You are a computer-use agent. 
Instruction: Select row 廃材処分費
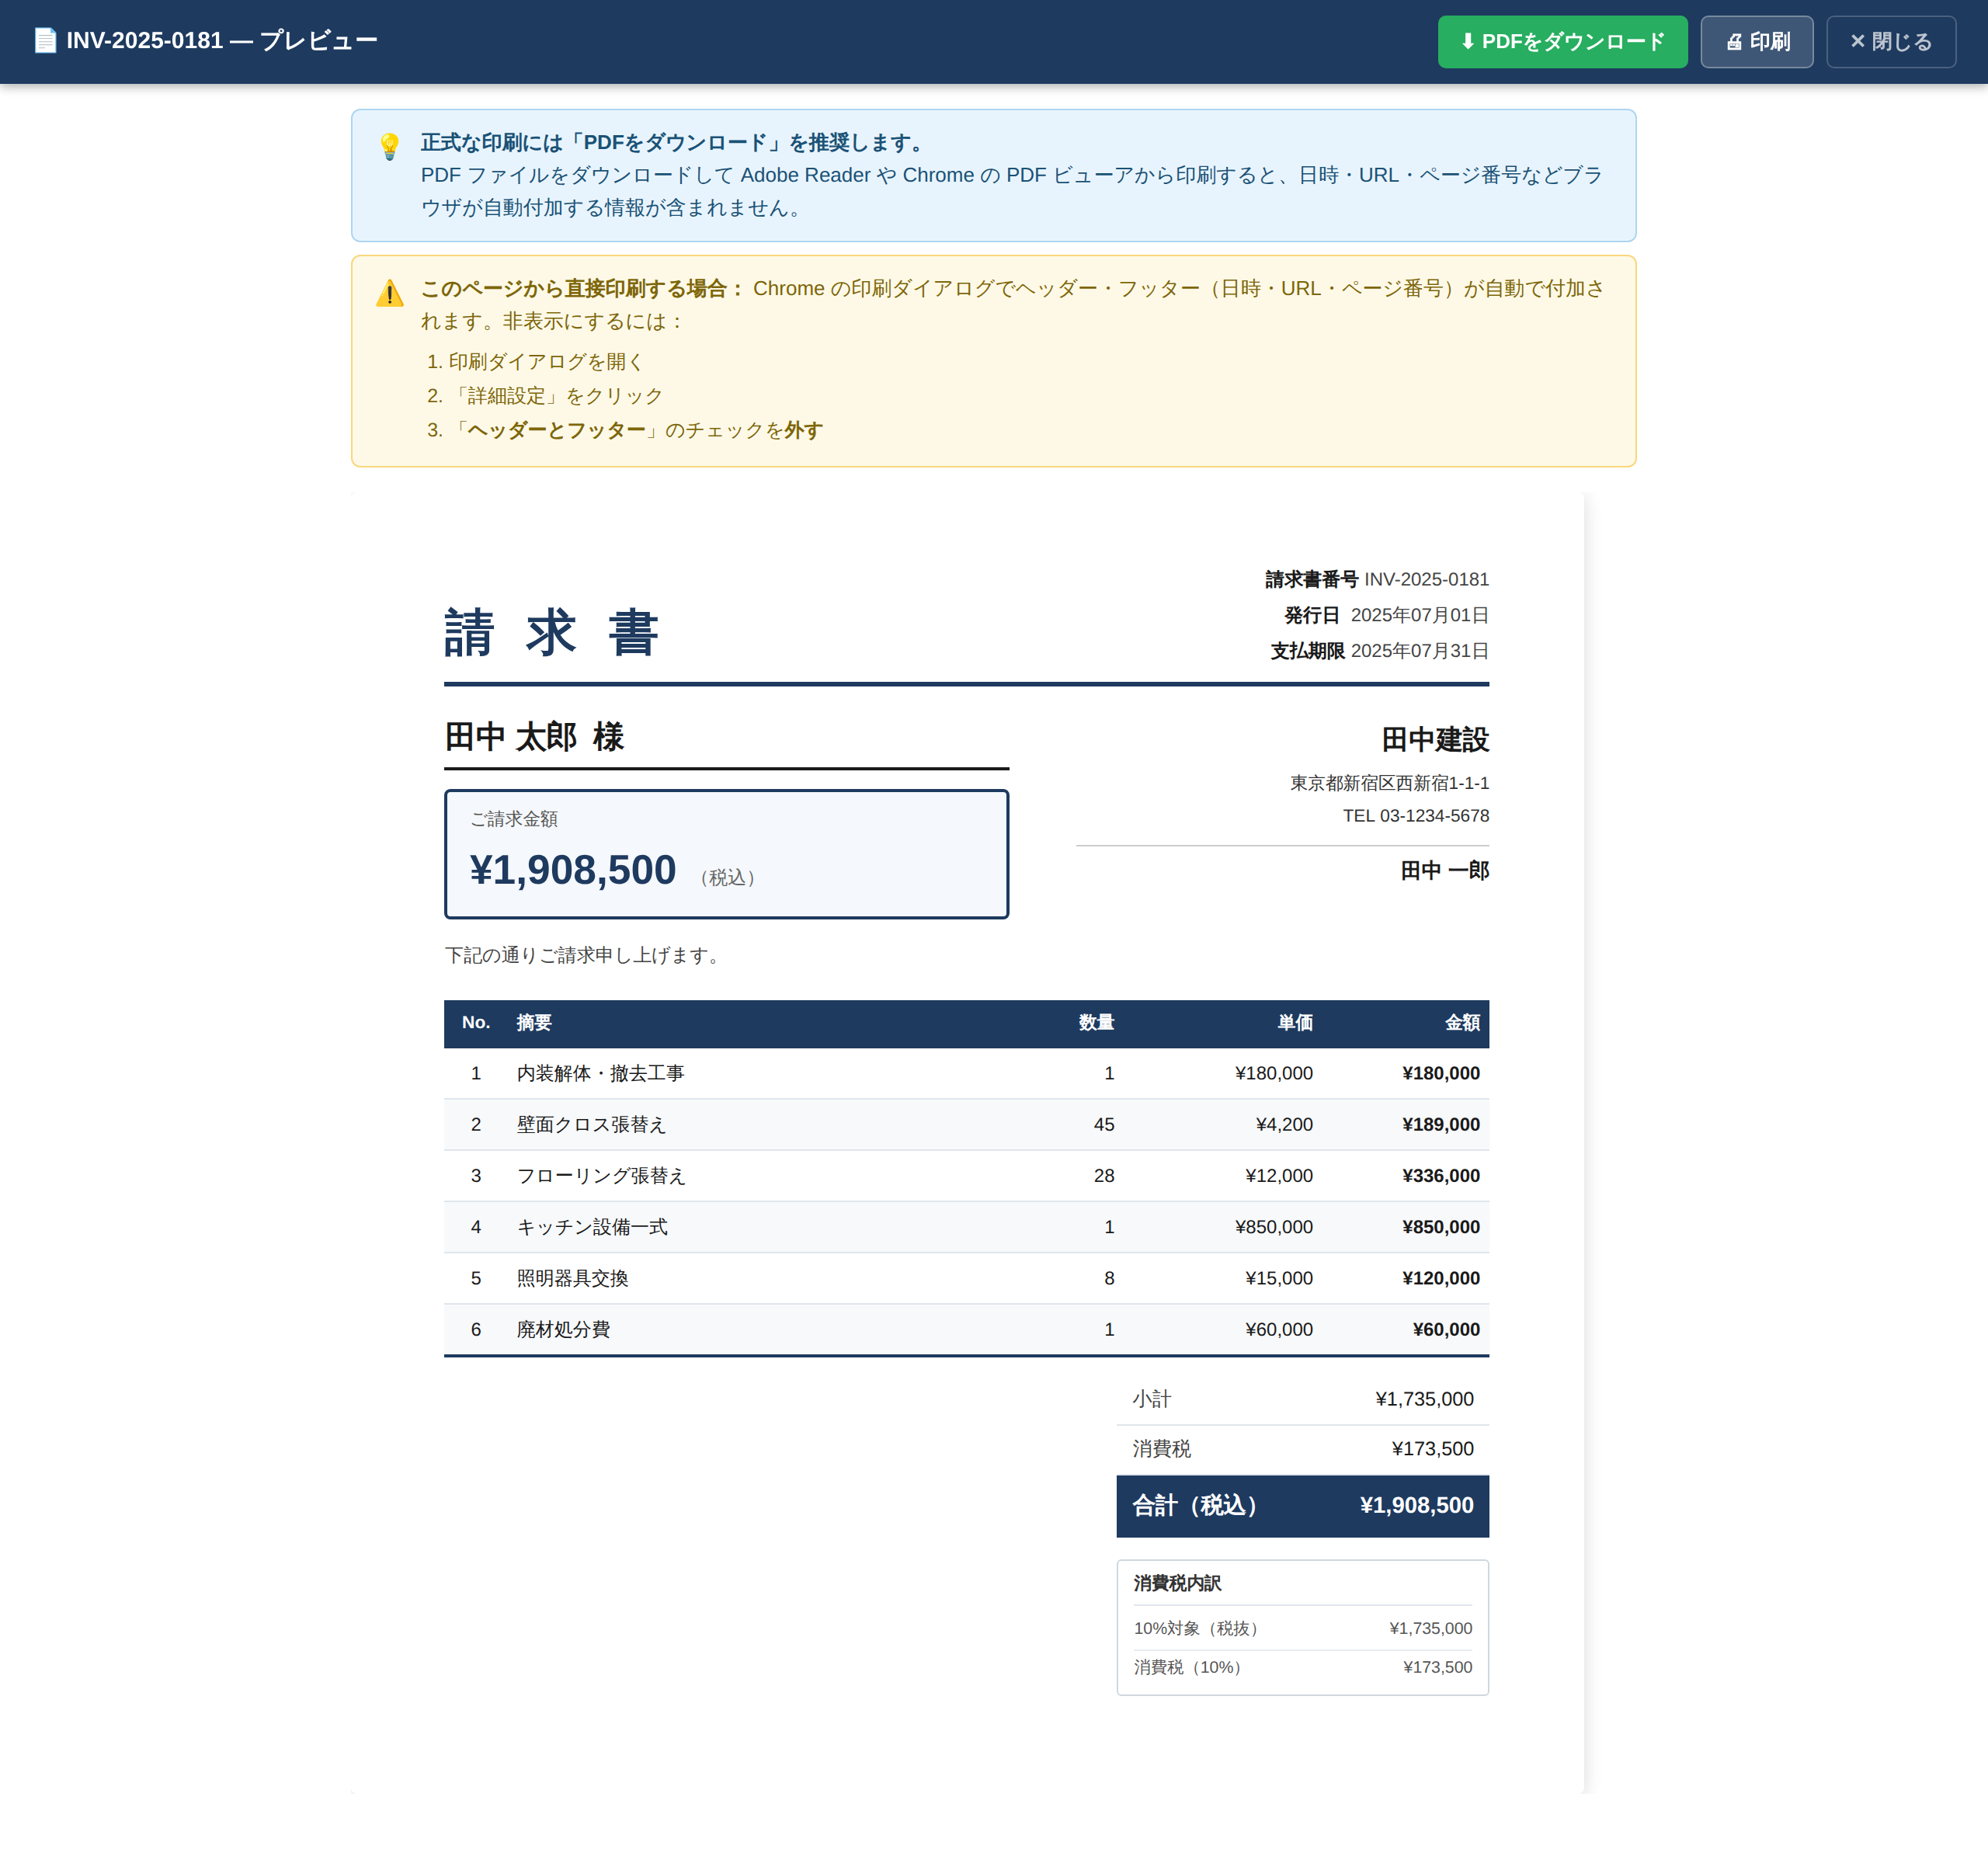coord(966,1330)
